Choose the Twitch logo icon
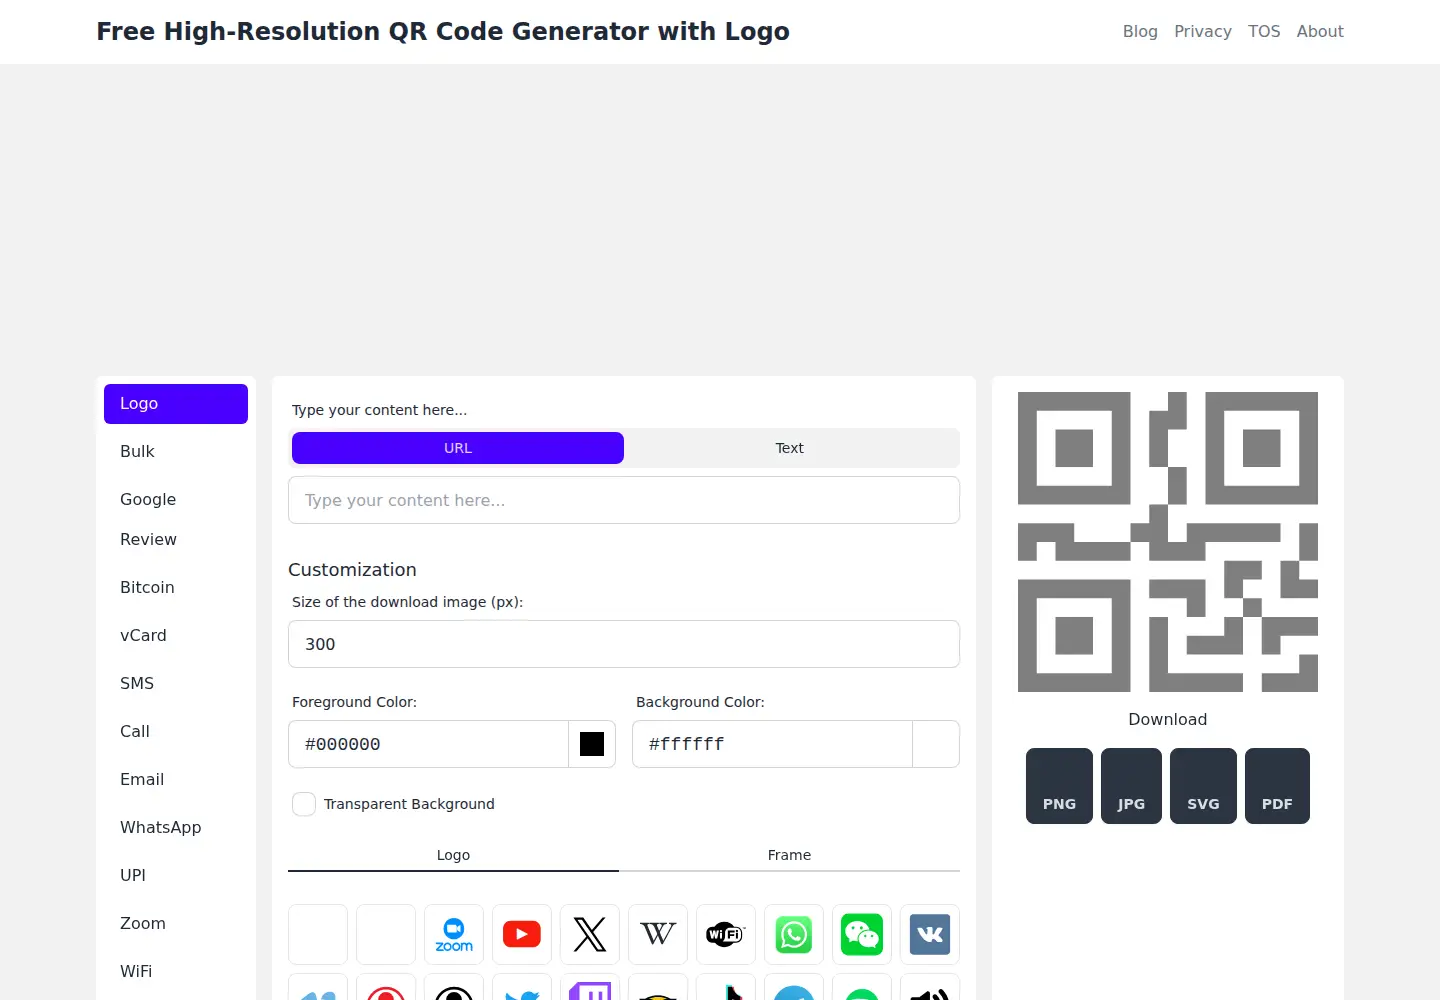 (590, 988)
